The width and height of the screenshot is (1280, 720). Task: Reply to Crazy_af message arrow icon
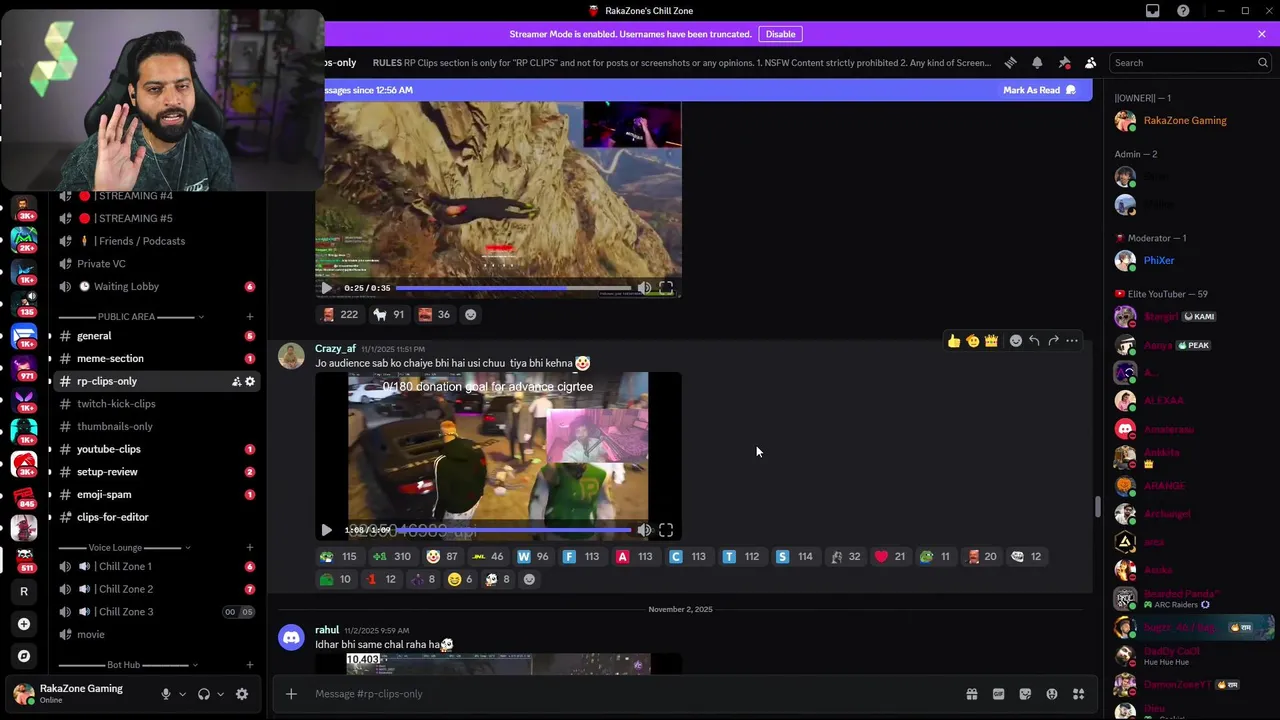pyautogui.click(x=1034, y=341)
